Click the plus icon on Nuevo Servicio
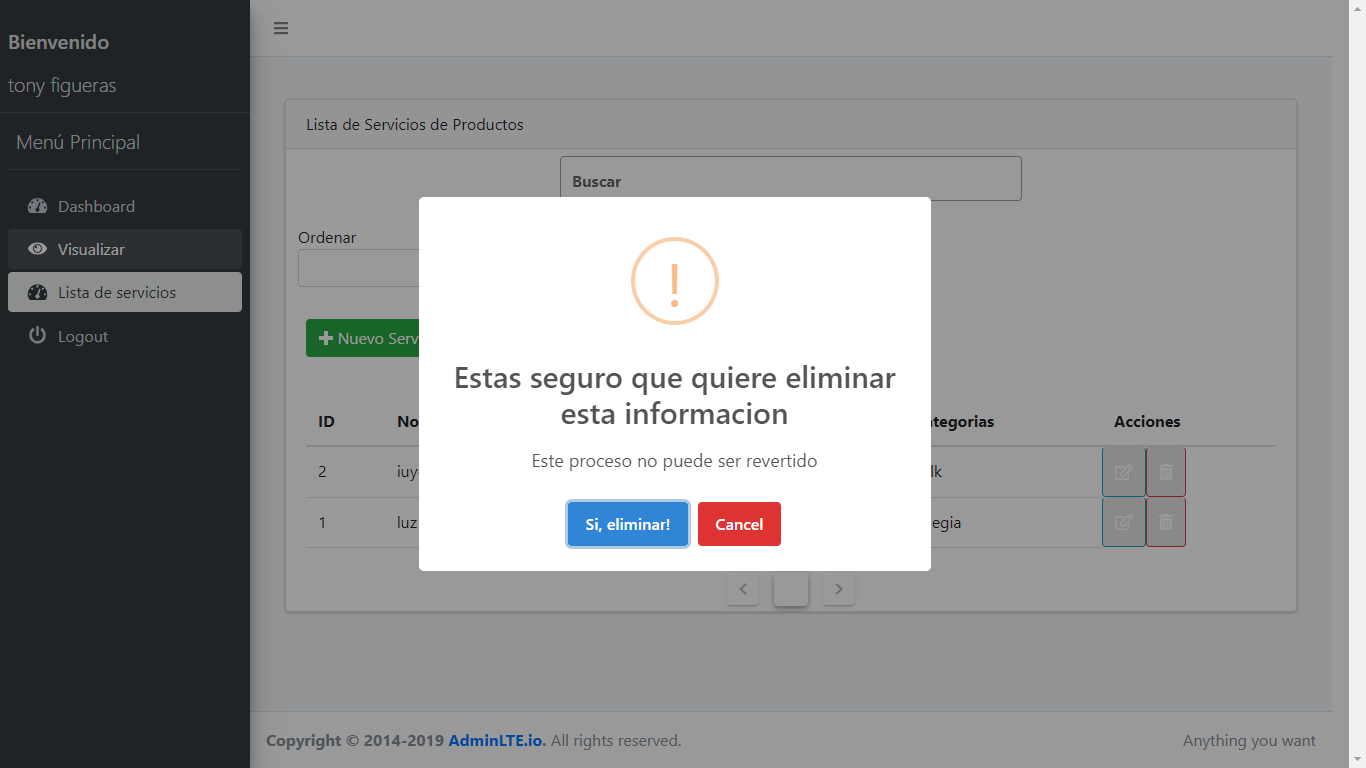The height and width of the screenshot is (768, 1366). [326, 337]
